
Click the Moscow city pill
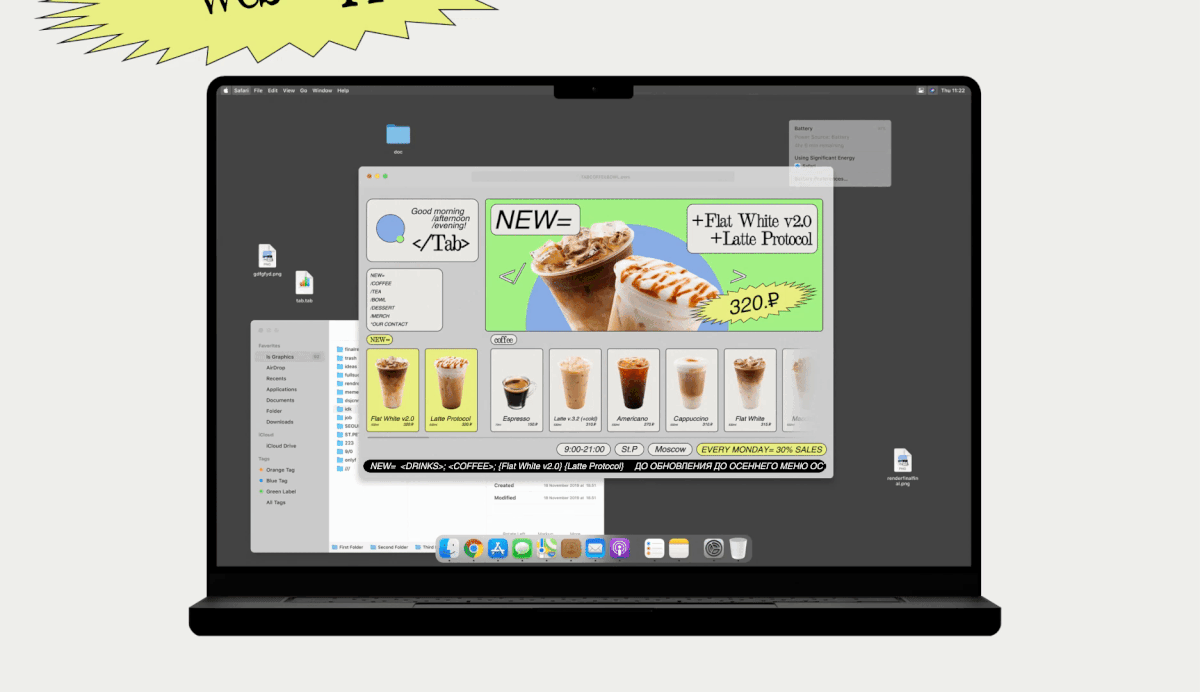670,450
